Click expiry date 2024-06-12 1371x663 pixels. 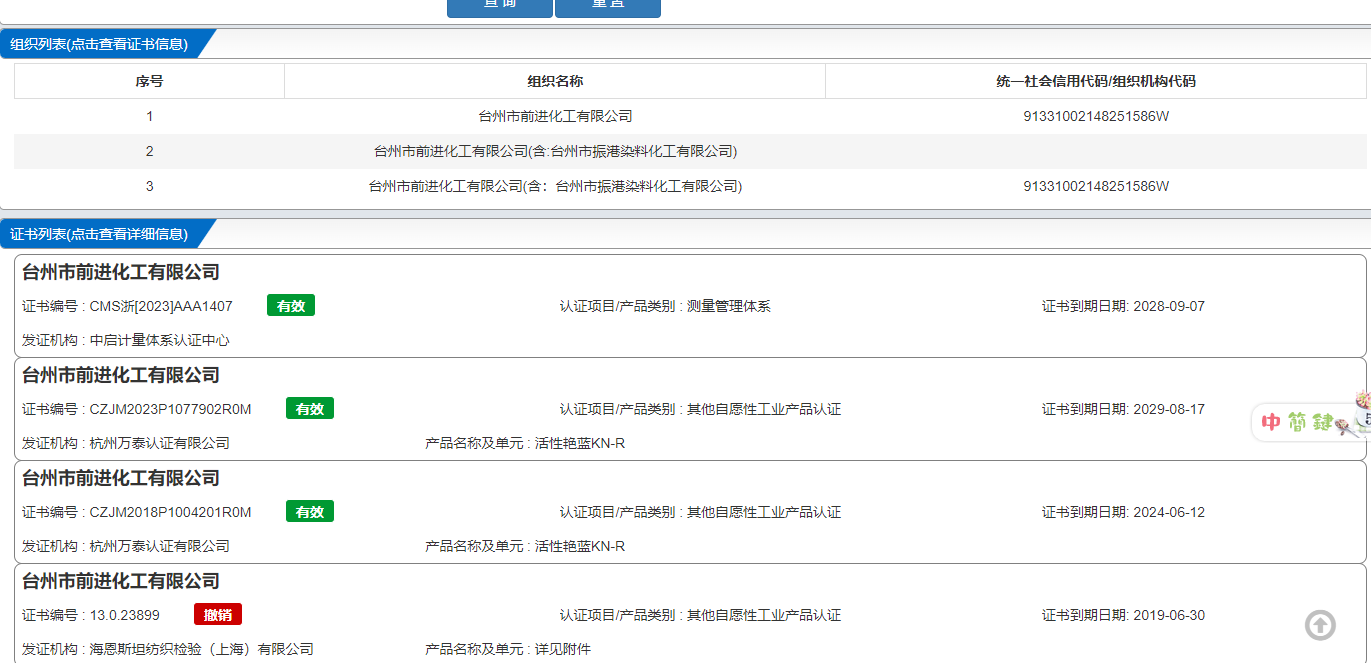pyautogui.click(x=1169, y=512)
